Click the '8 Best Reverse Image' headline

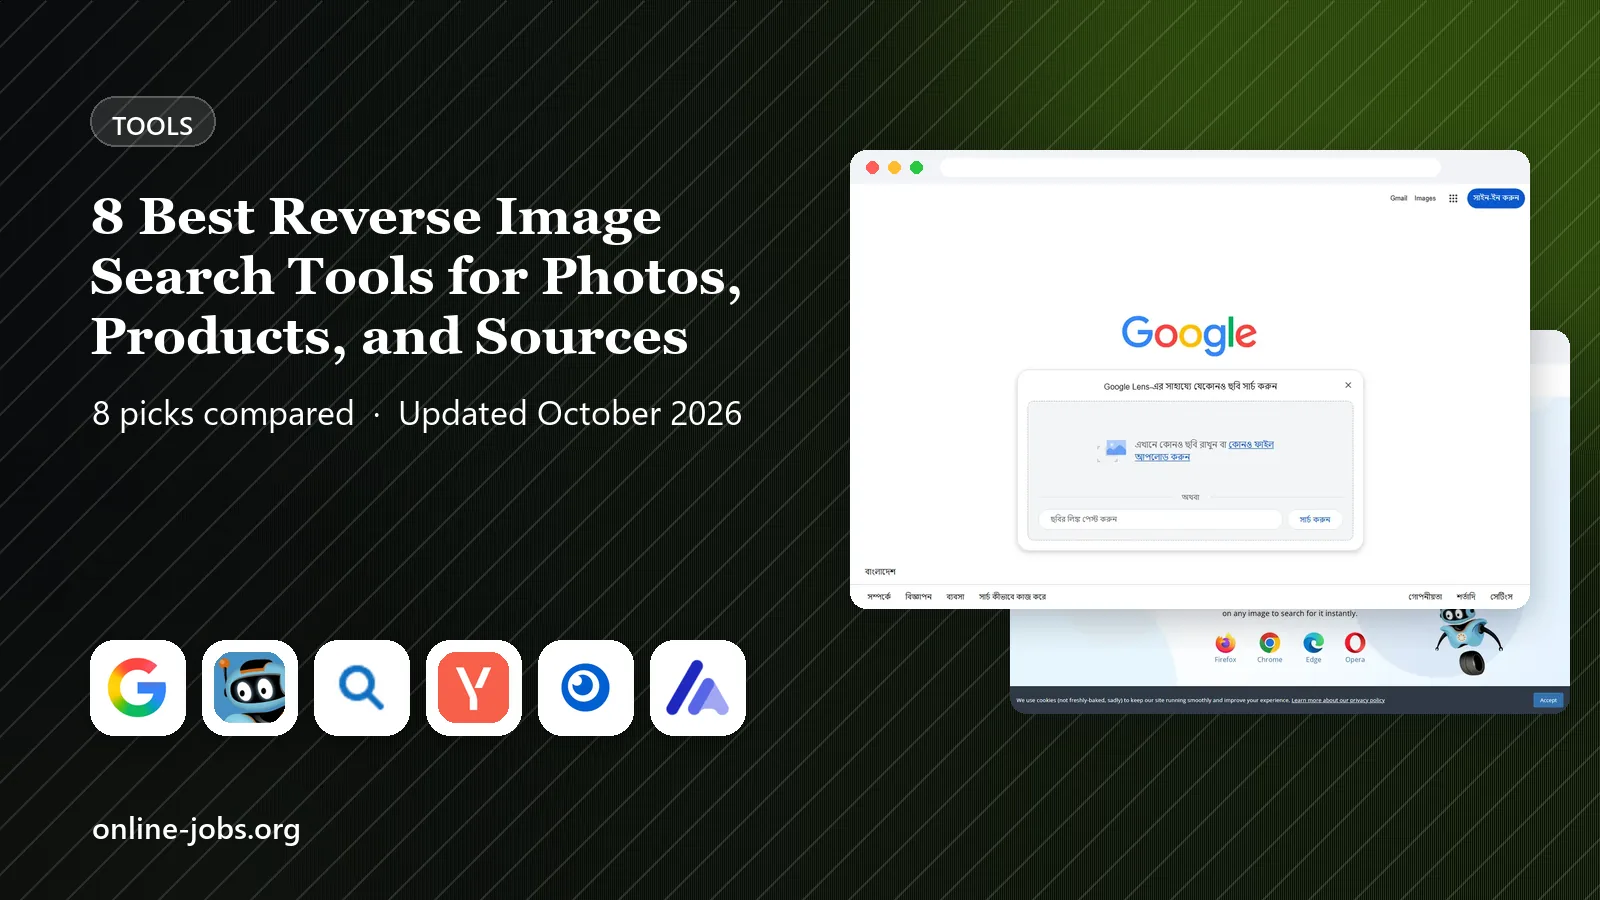coord(376,217)
